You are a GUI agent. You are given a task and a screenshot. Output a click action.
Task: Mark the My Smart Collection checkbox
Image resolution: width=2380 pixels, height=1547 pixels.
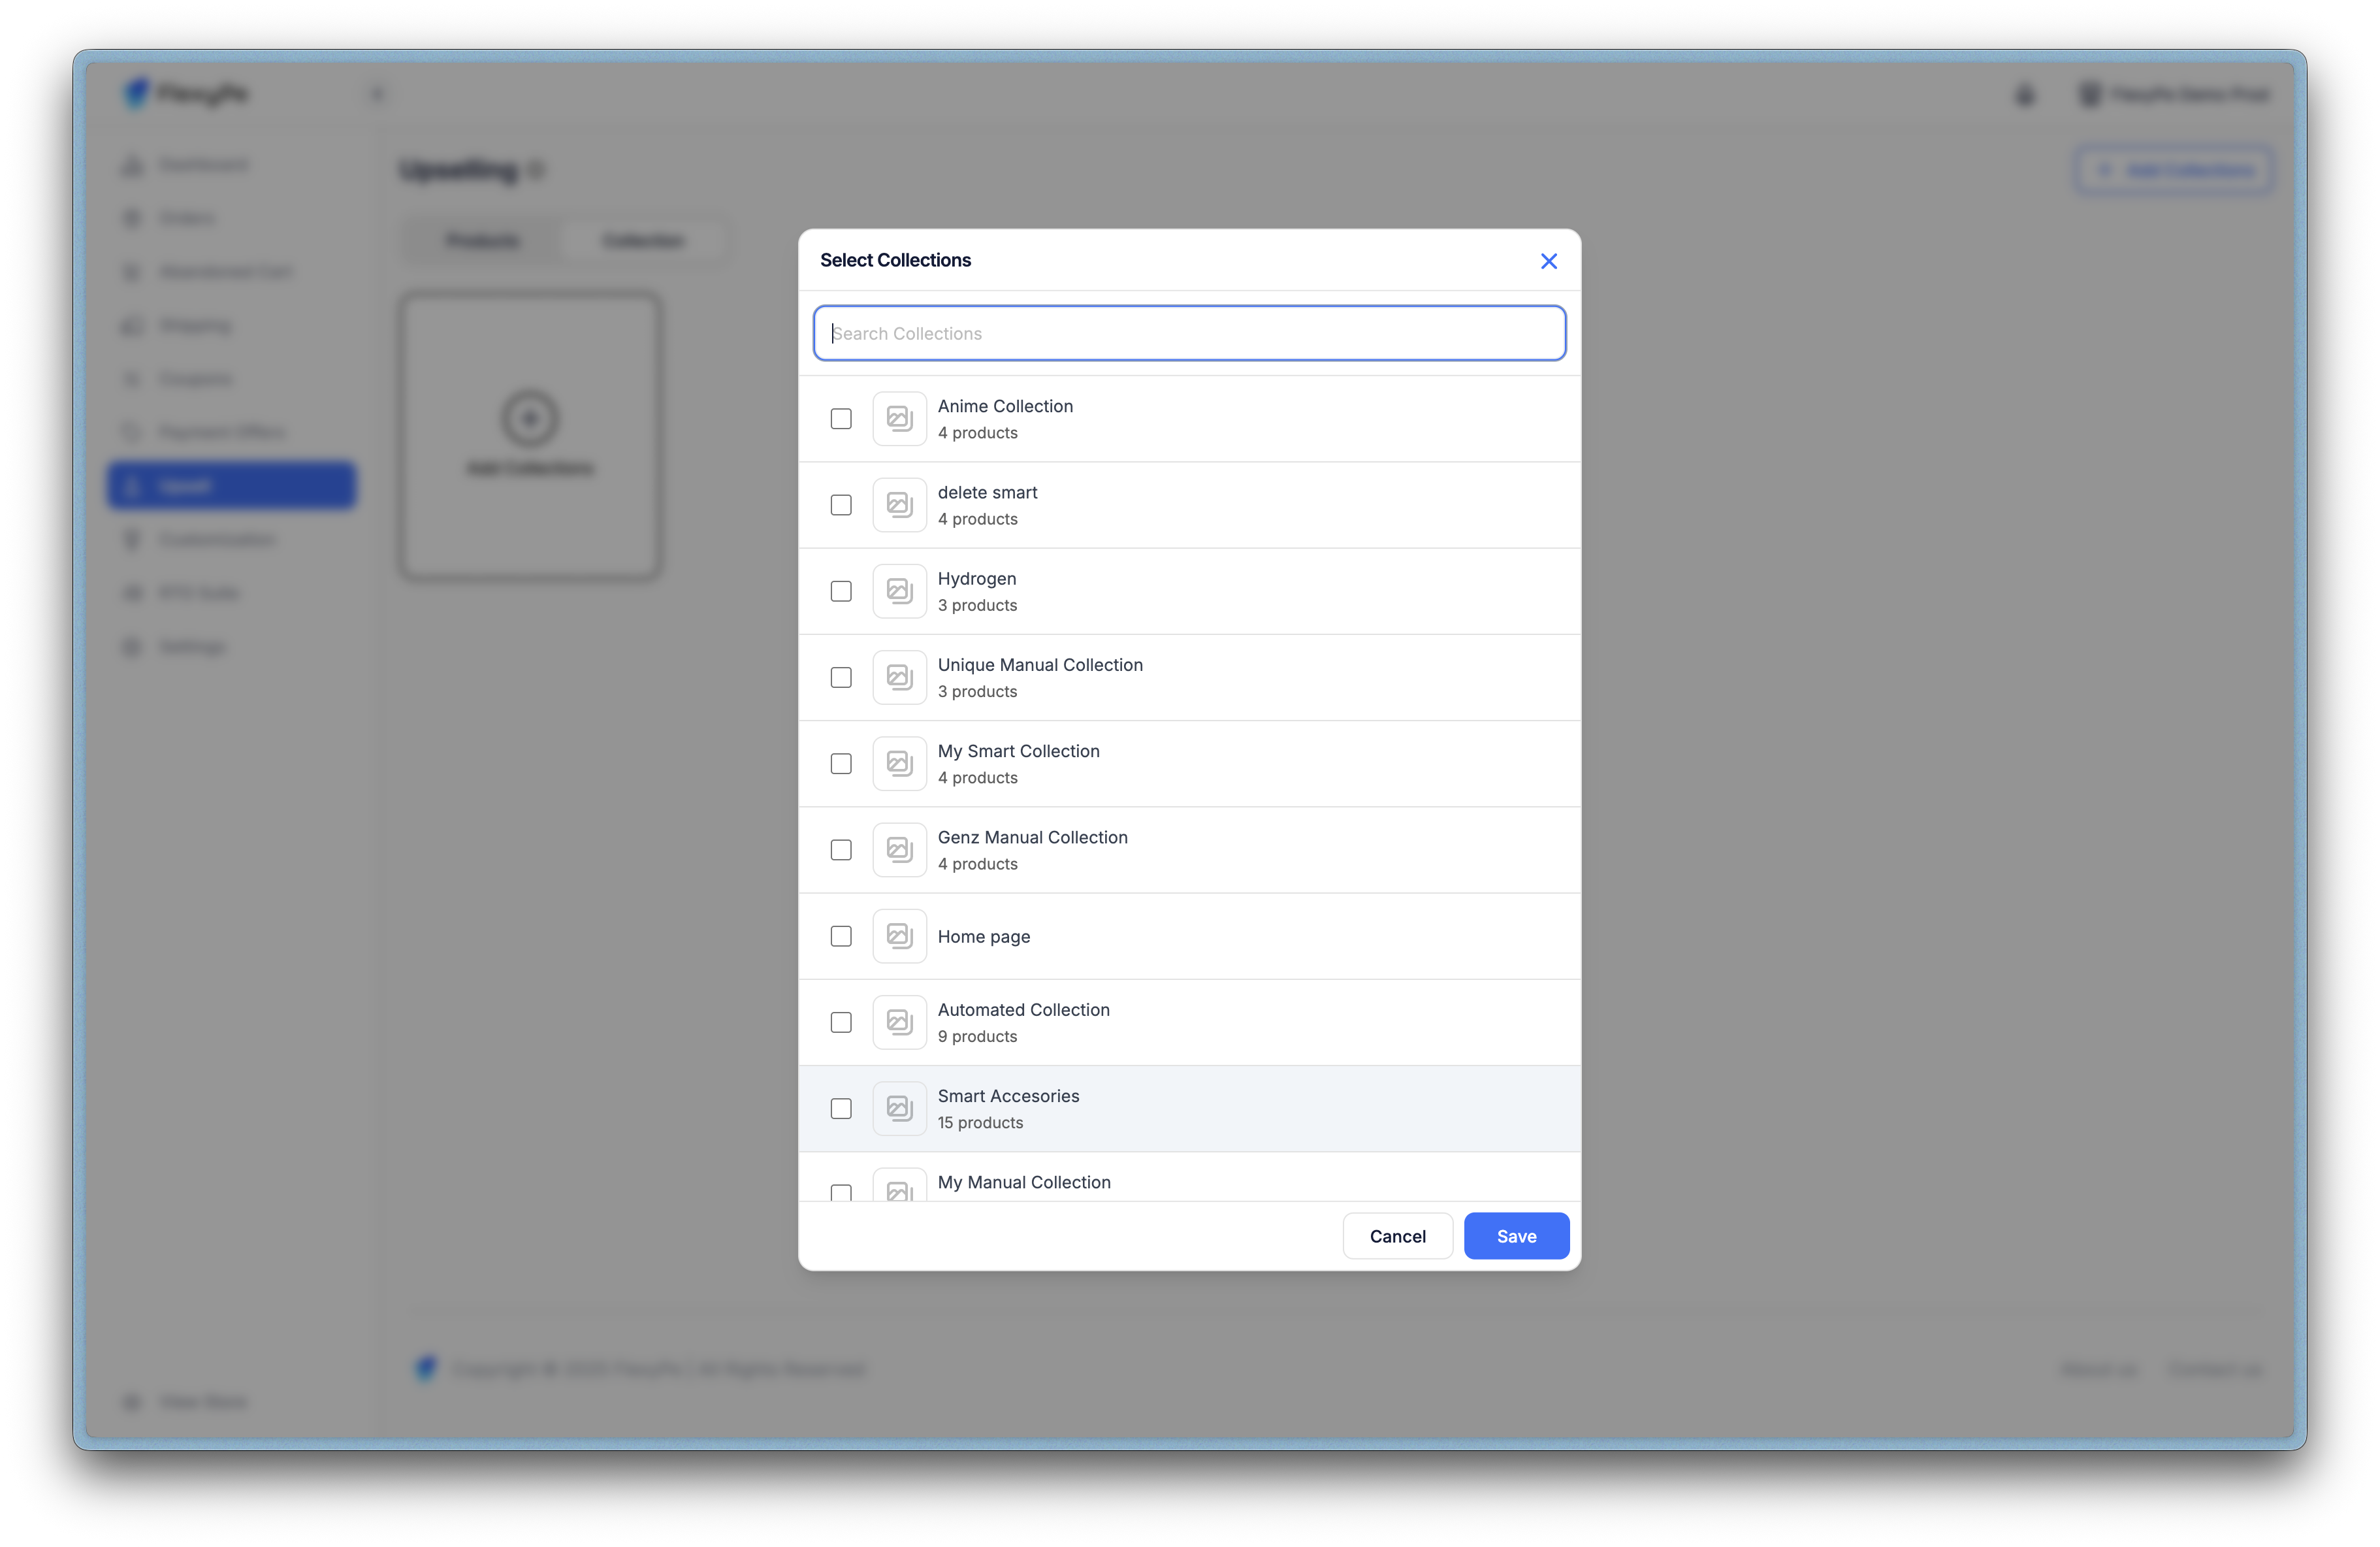tap(841, 764)
